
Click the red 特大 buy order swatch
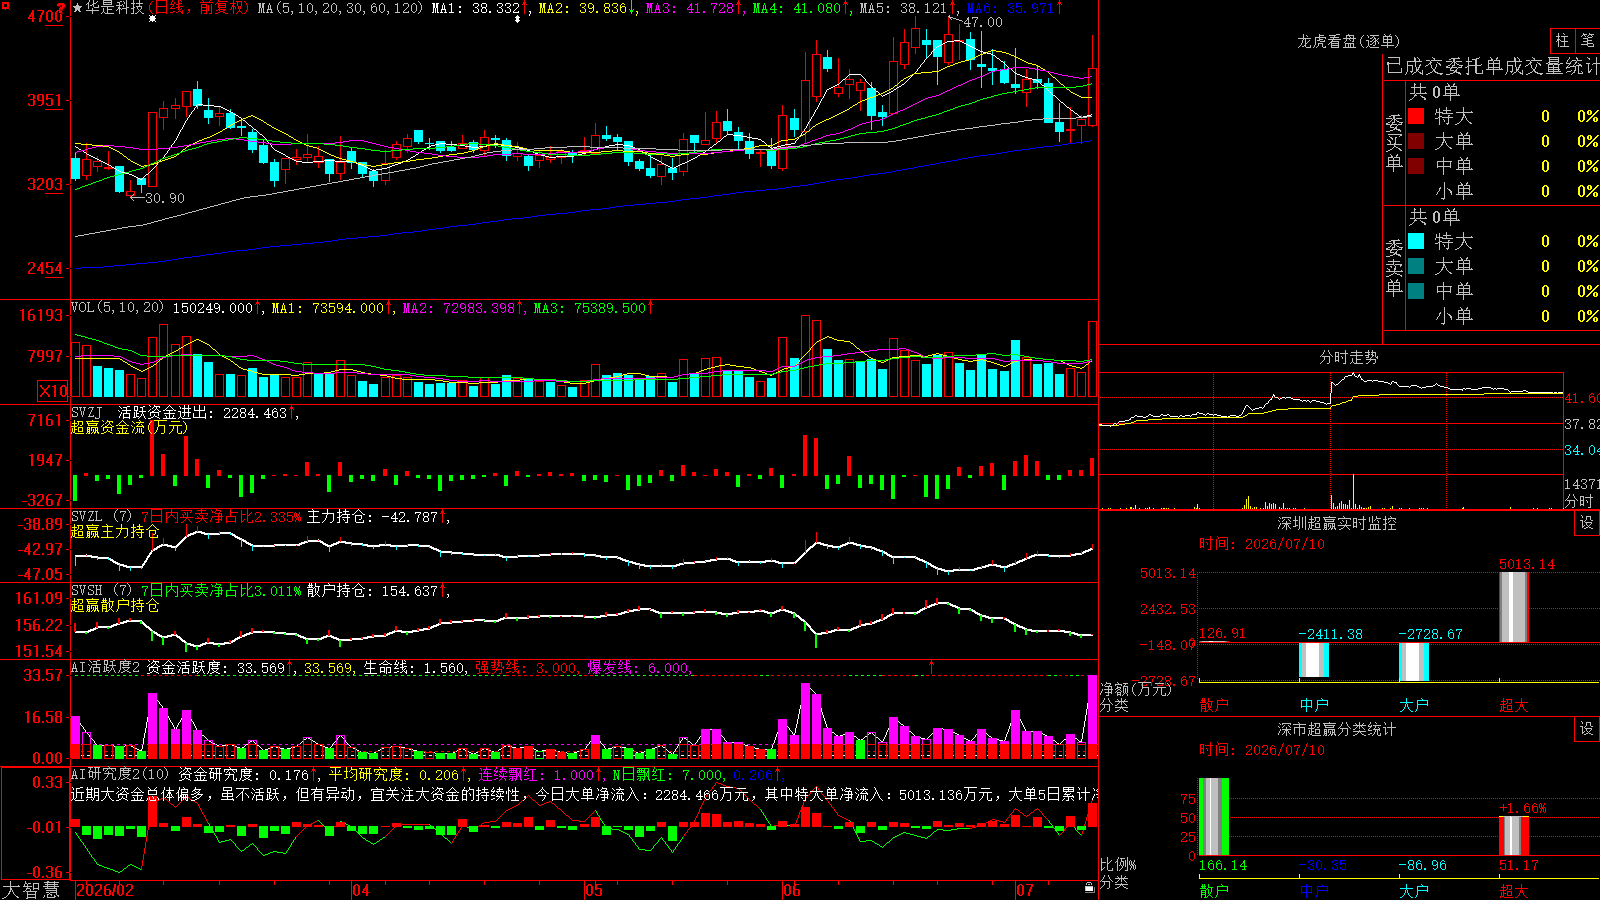(1416, 116)
